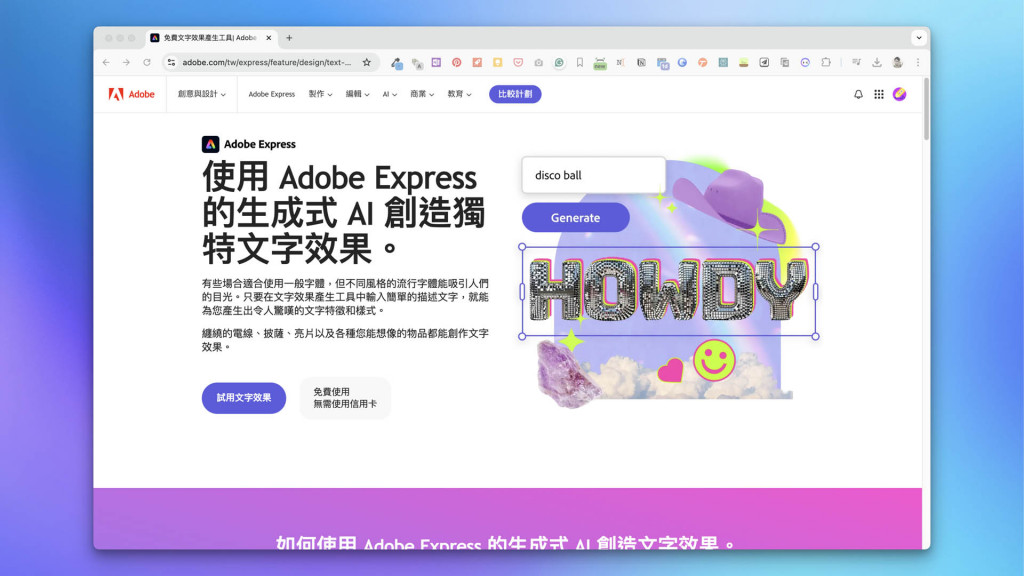Open the green 'new' badge extension
Viewport: 1024px width, 576px height.
click(600, 63)
